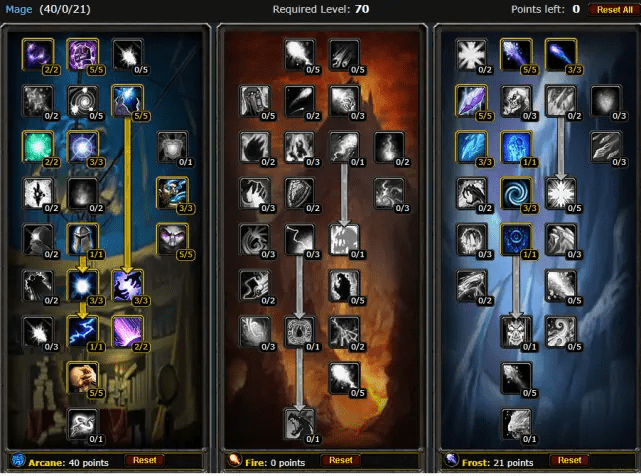This screenshot has height=476, width=641.
Task: Click the Frost tree spec icon at bottom
Action: [451, 460]
